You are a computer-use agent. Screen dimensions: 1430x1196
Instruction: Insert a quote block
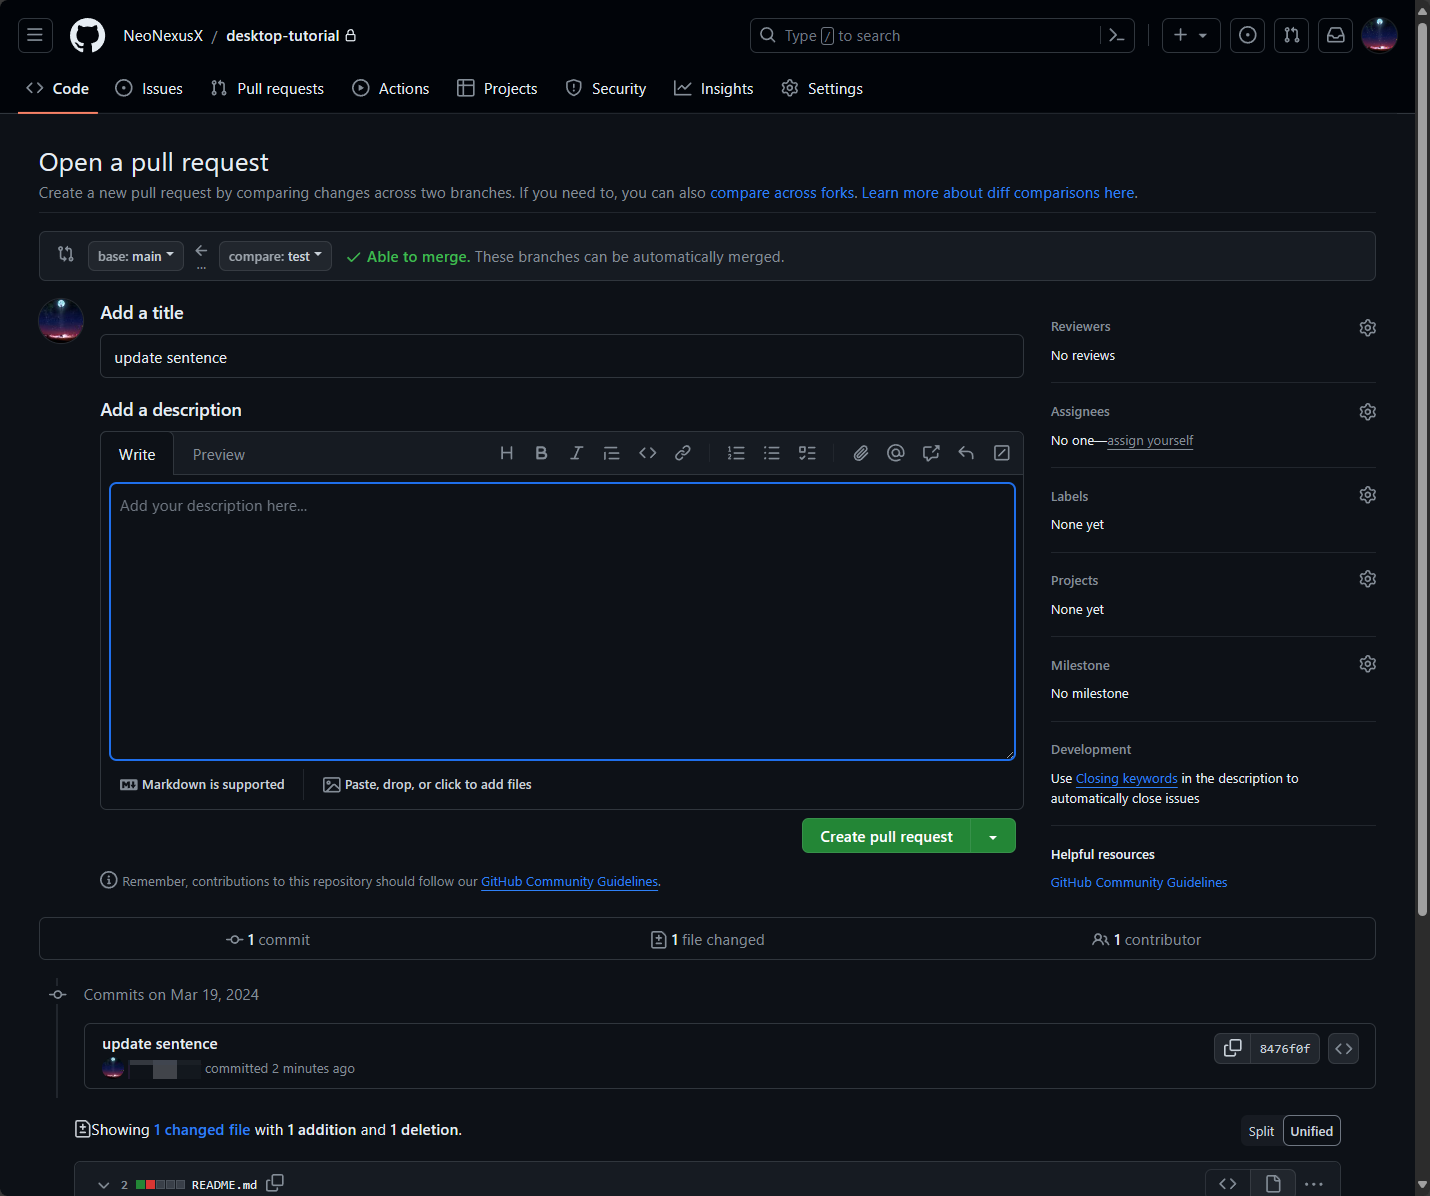(611, 453)
